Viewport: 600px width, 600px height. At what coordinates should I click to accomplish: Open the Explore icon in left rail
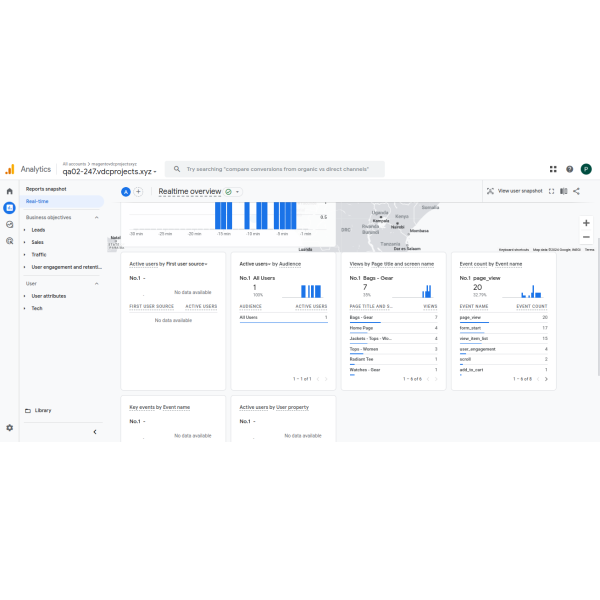click(x=10, y=224)
